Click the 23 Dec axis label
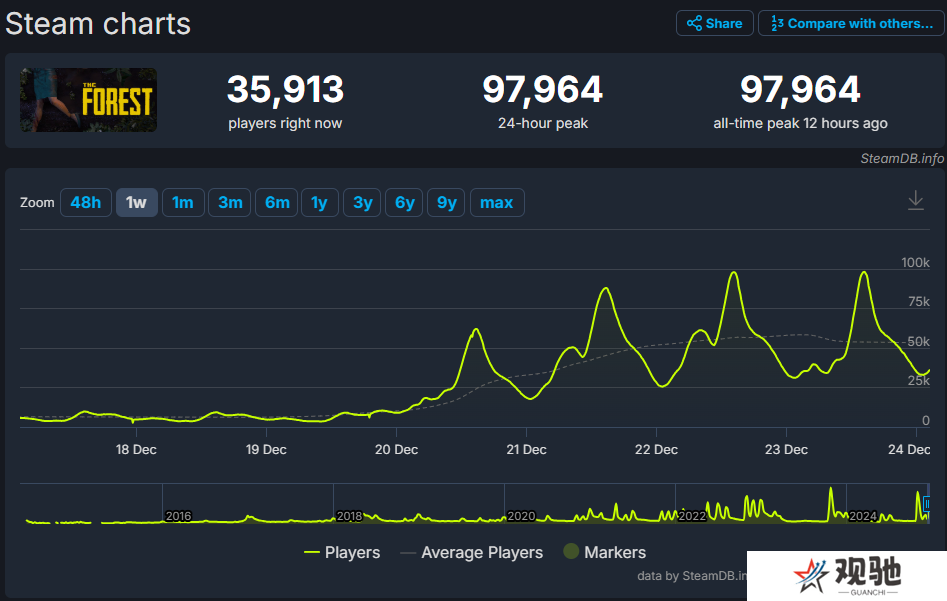Screen dimensions: 947x601 pyautogui.click(x=786, y=449)
